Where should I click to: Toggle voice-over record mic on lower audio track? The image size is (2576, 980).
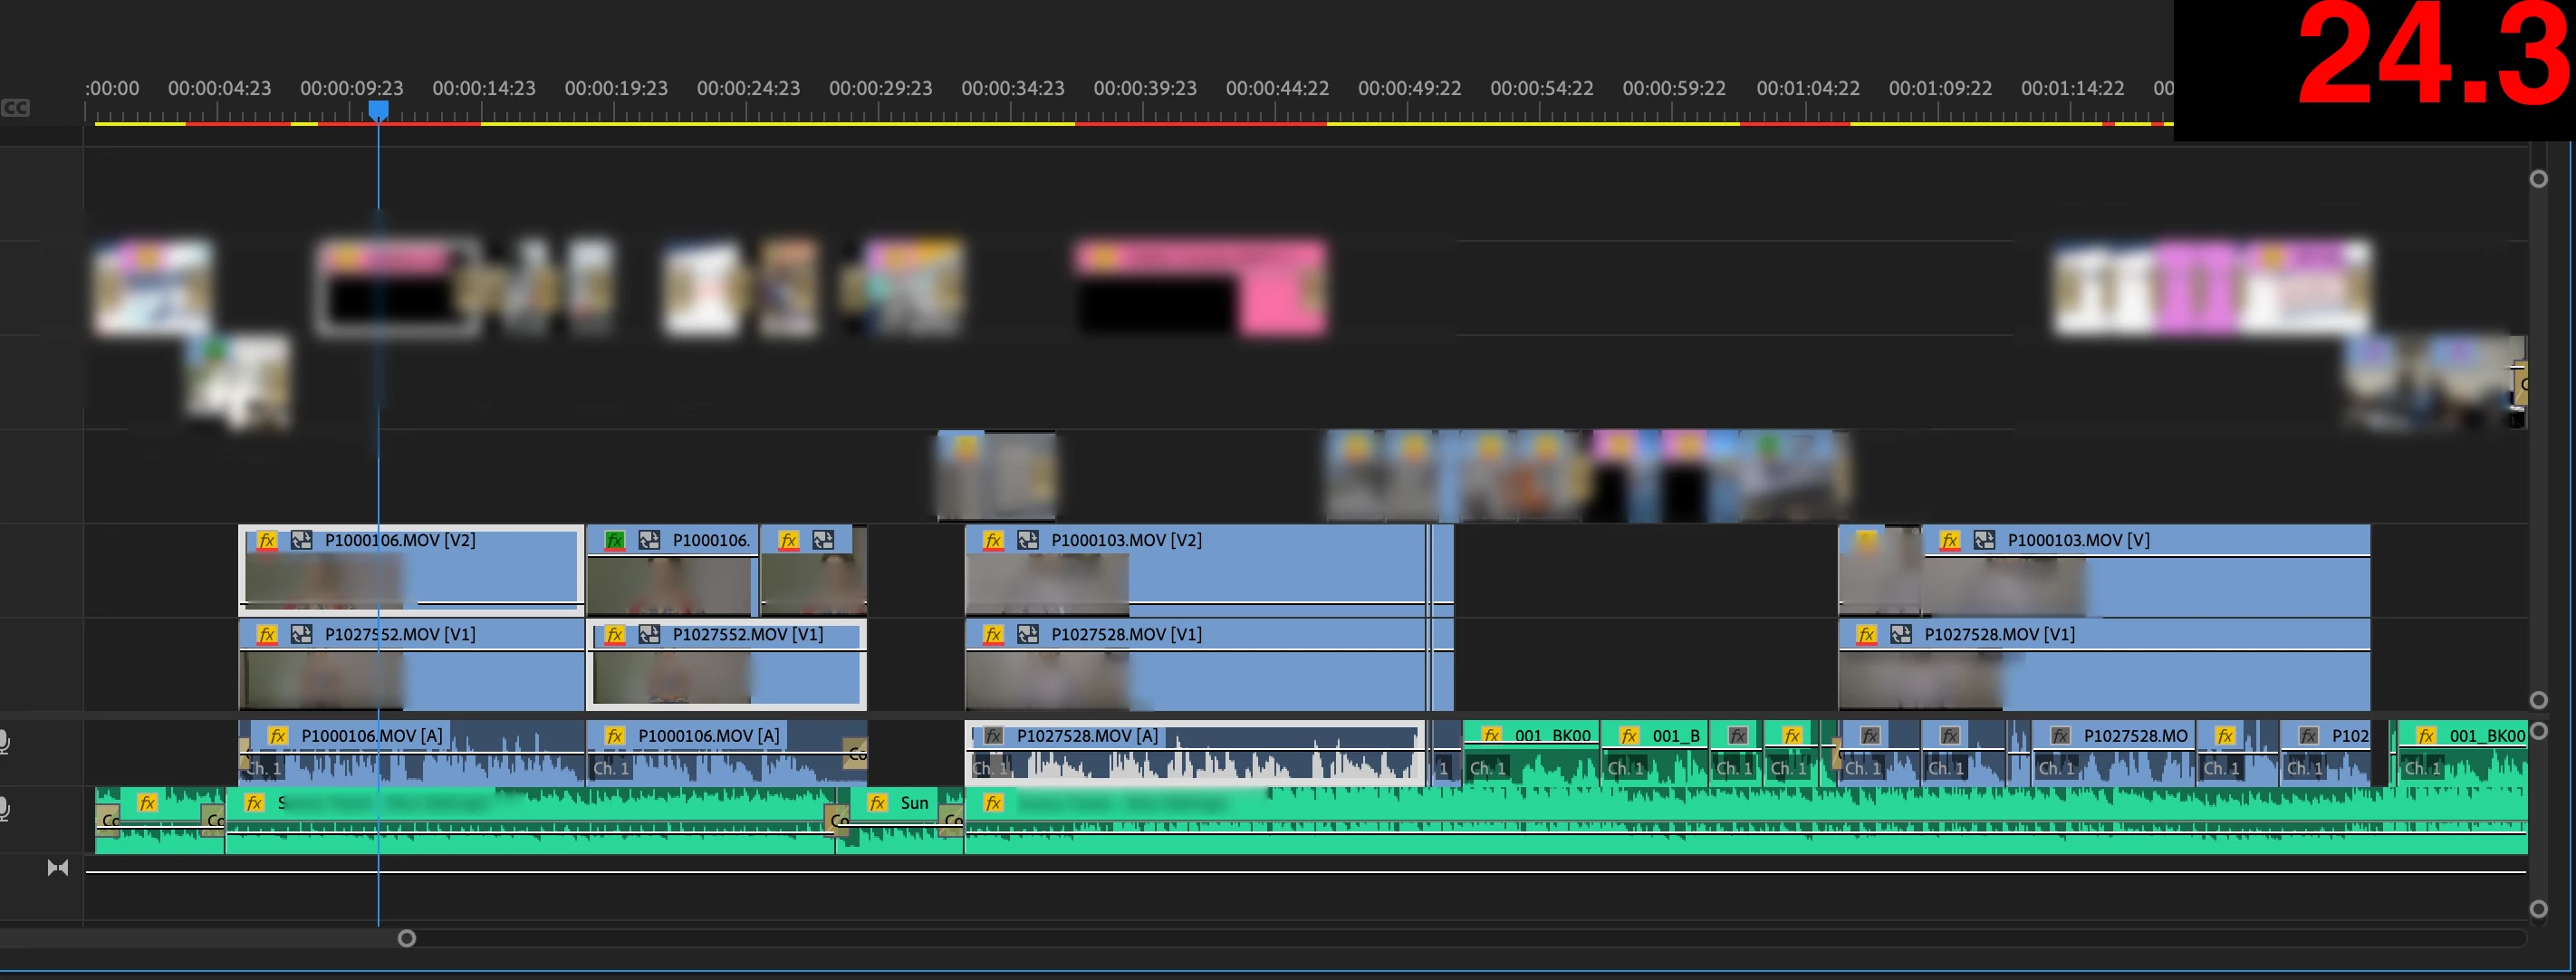[x=4, y=808]
